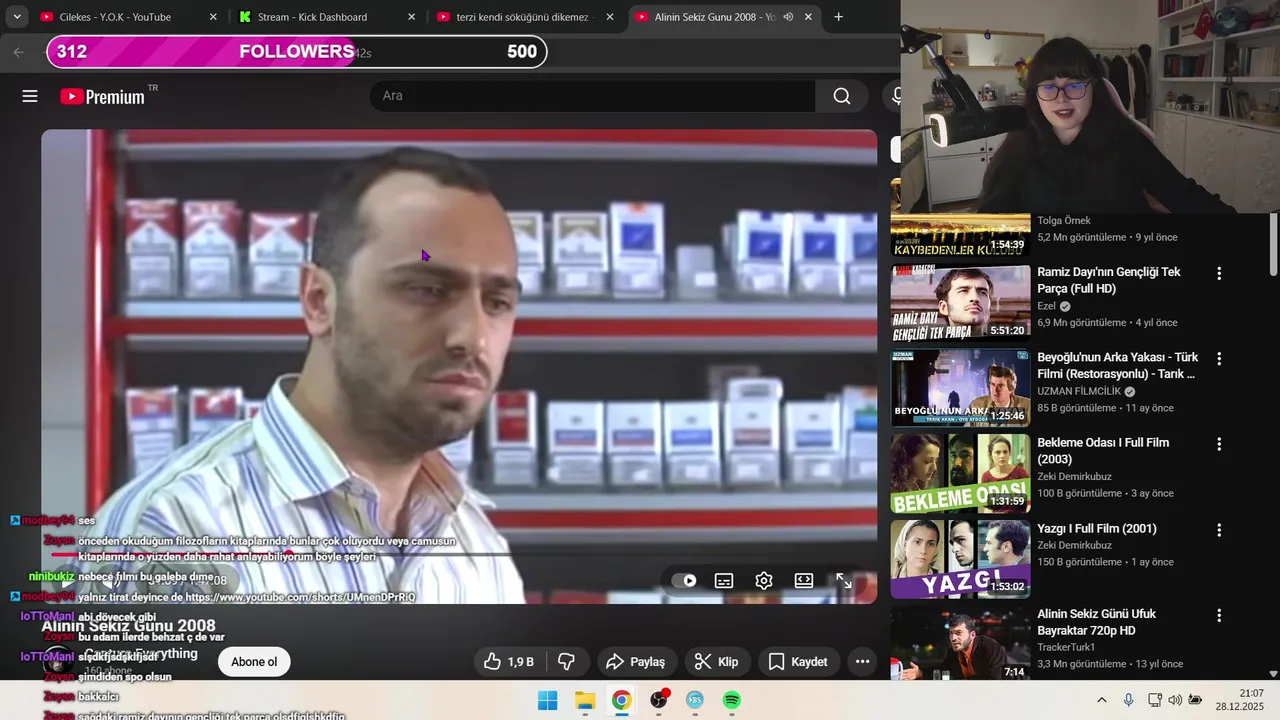
Task: Open the network tray icon
Action: [1154, 700]
